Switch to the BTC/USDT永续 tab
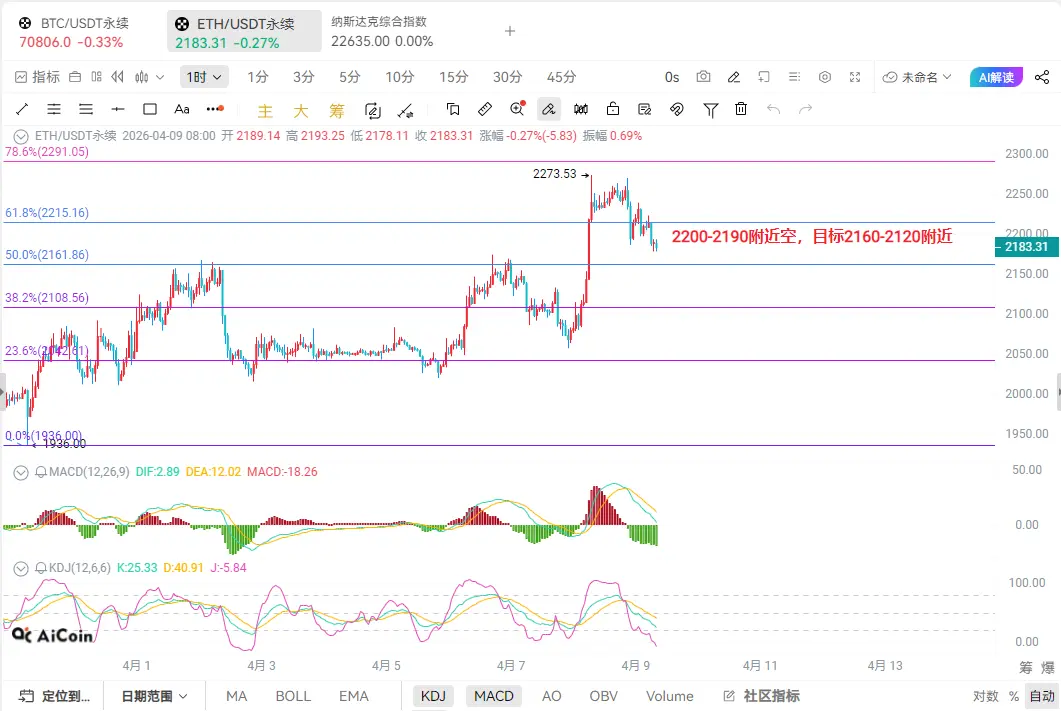Image resolution: width=1061 pixels, height=711 pixels. (x=73, y=32)
